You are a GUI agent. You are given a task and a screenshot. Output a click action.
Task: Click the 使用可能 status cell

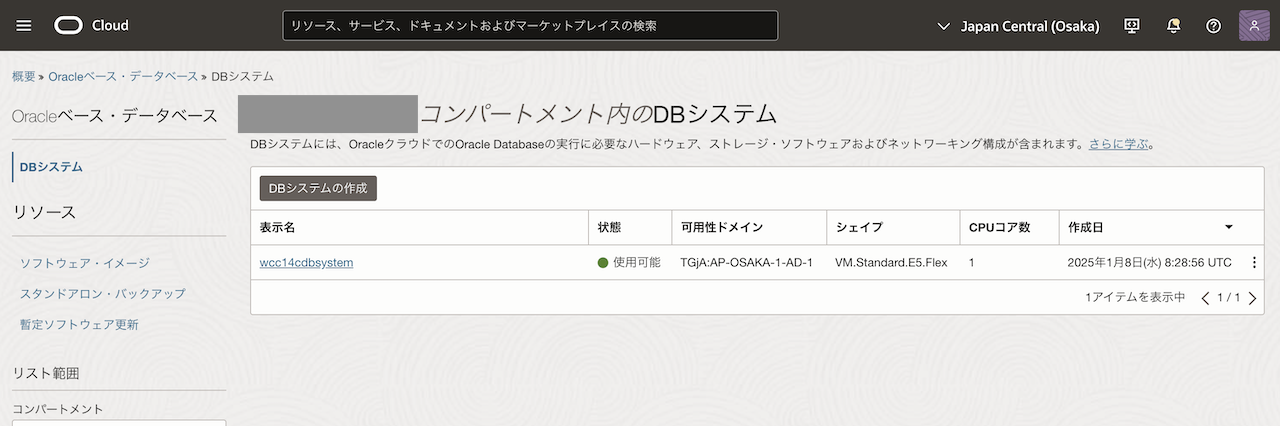(x=629, y=263)
